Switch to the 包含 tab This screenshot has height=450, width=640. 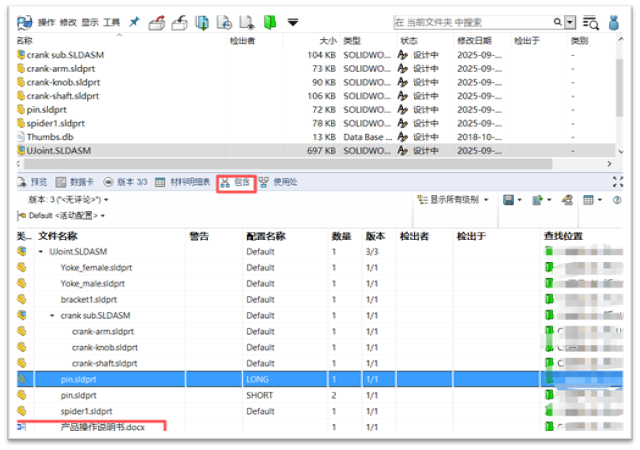236,182
